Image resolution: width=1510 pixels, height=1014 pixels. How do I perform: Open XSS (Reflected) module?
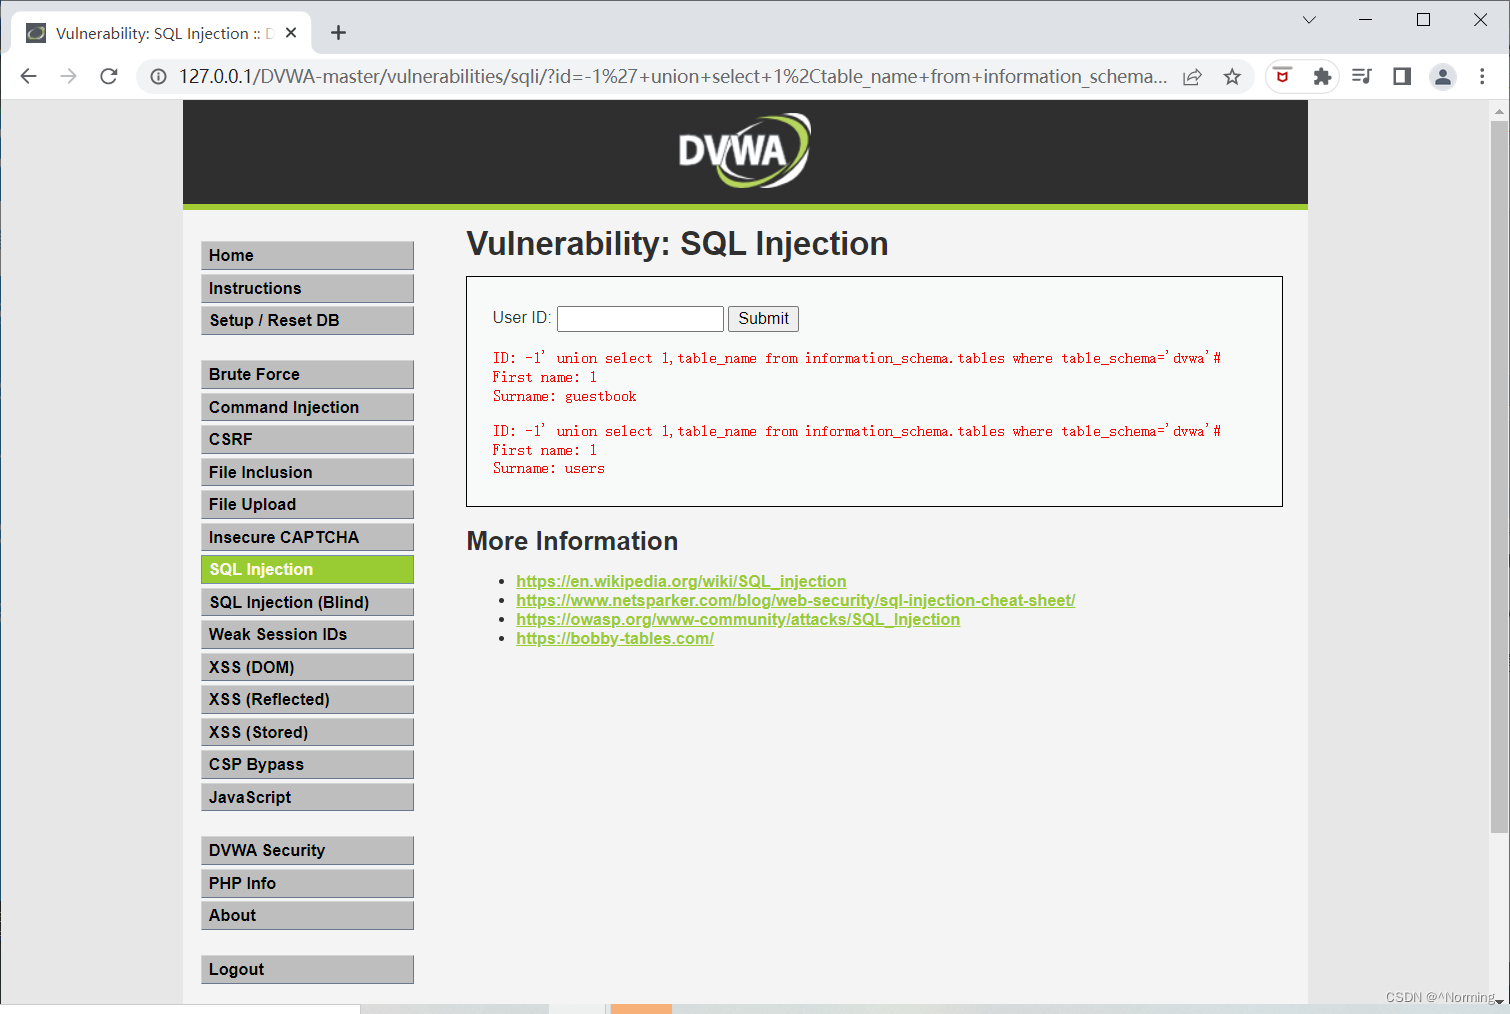point(307,699)
